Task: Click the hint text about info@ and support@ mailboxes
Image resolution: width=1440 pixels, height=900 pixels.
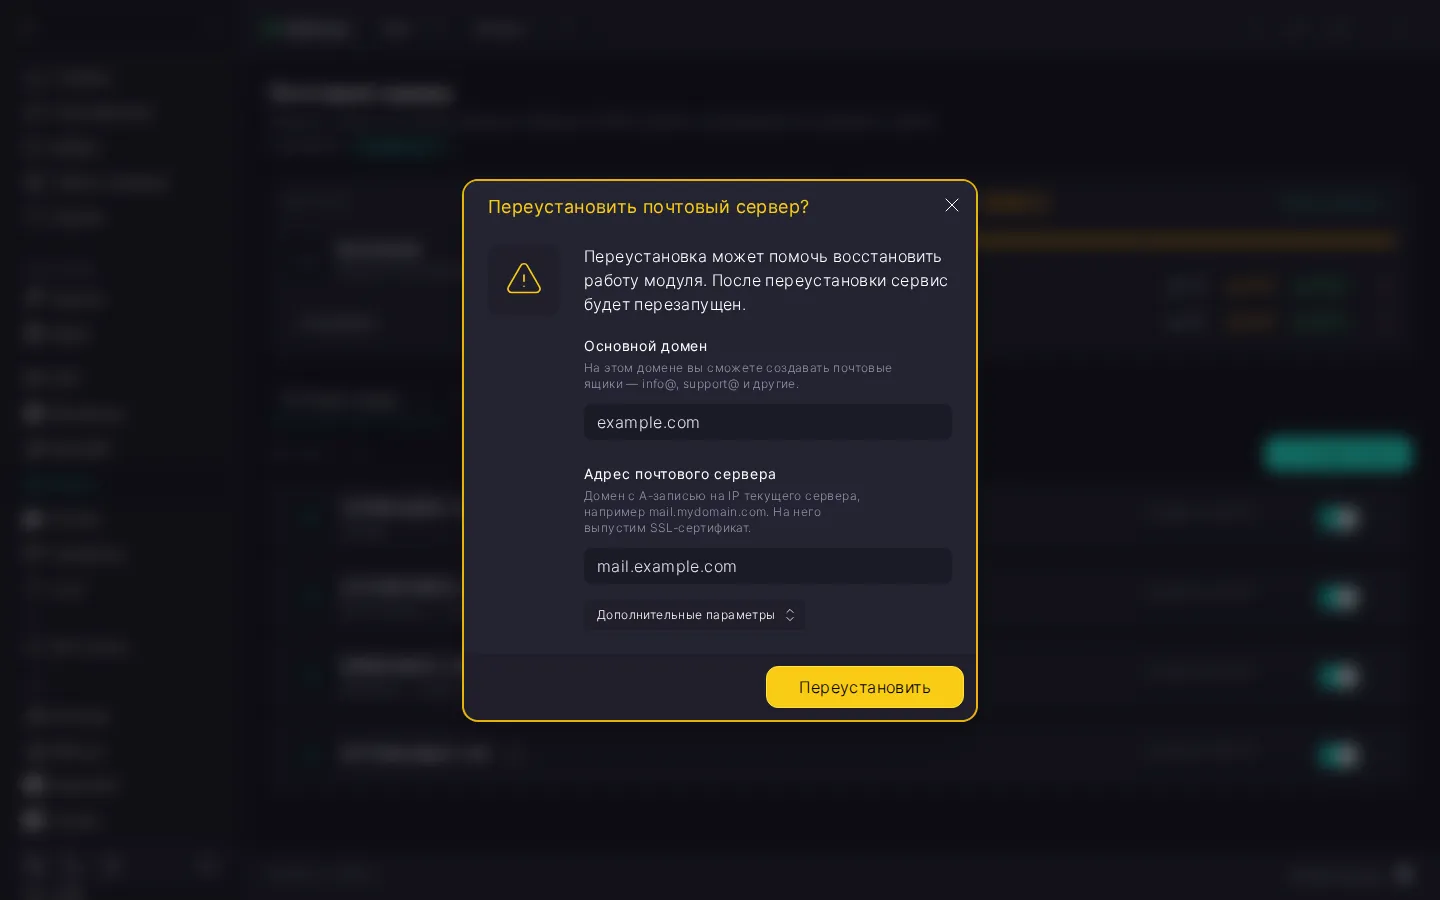Action: pos(738,376)
